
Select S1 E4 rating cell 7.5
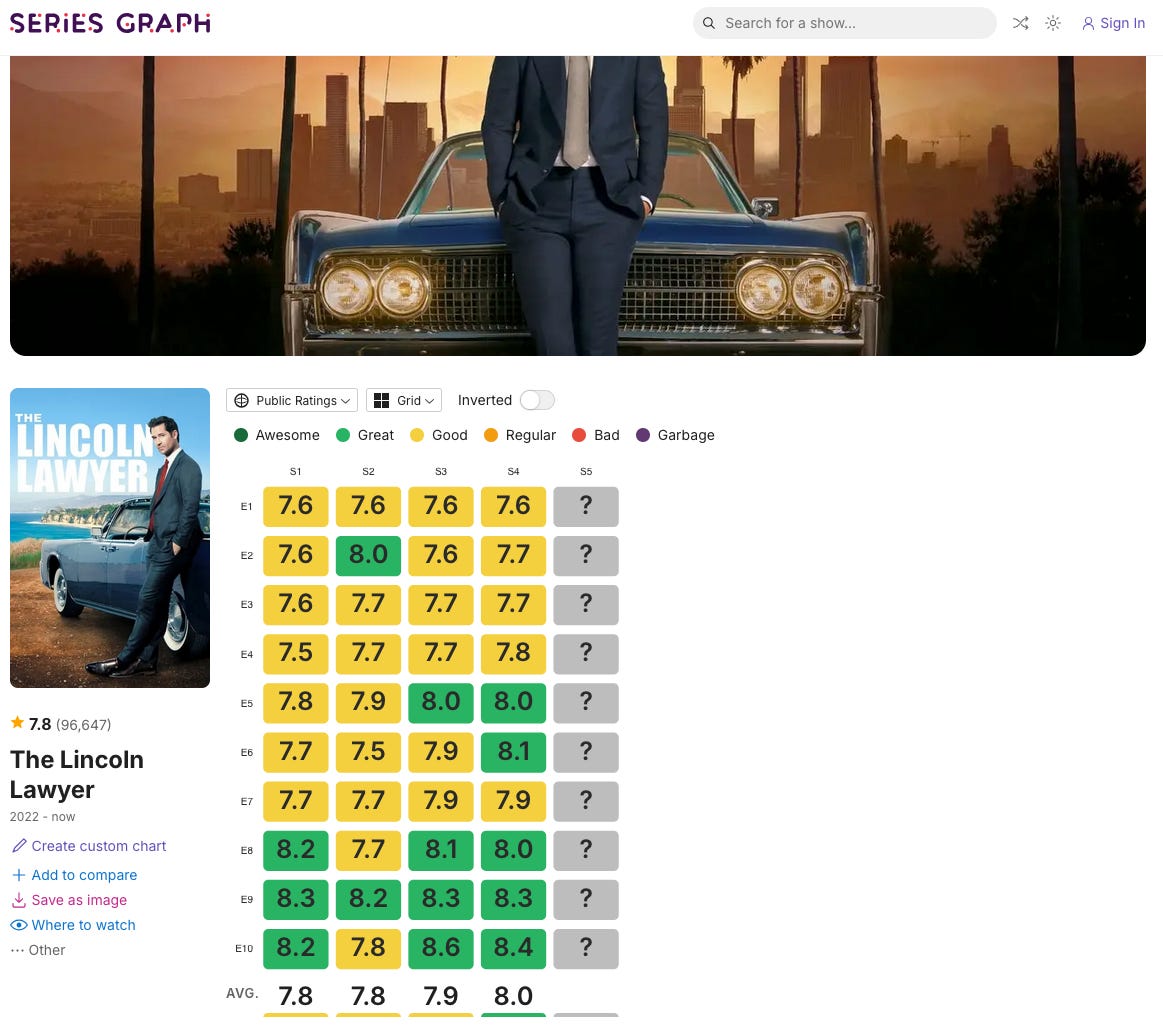click(295, 654)
